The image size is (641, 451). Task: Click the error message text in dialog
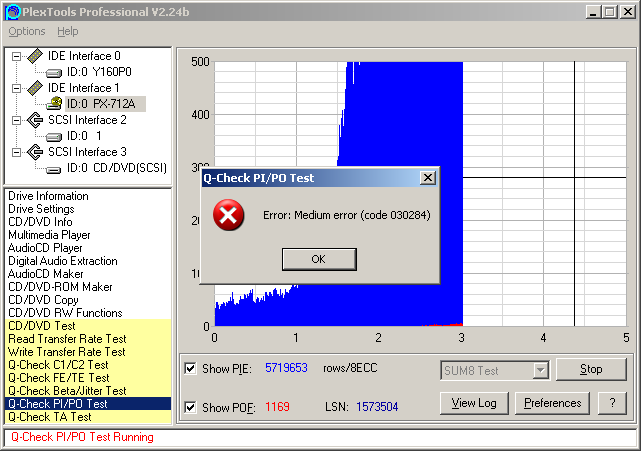pyautogui.click(x=347, y=215)
